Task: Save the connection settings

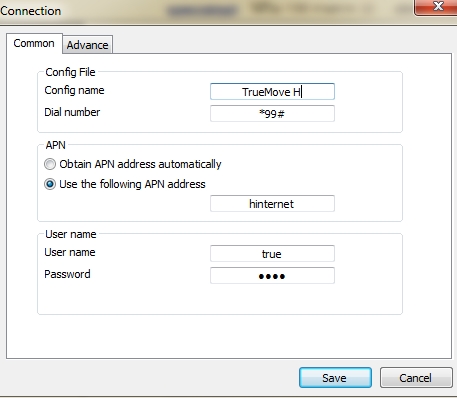Action: pos(335,378)
